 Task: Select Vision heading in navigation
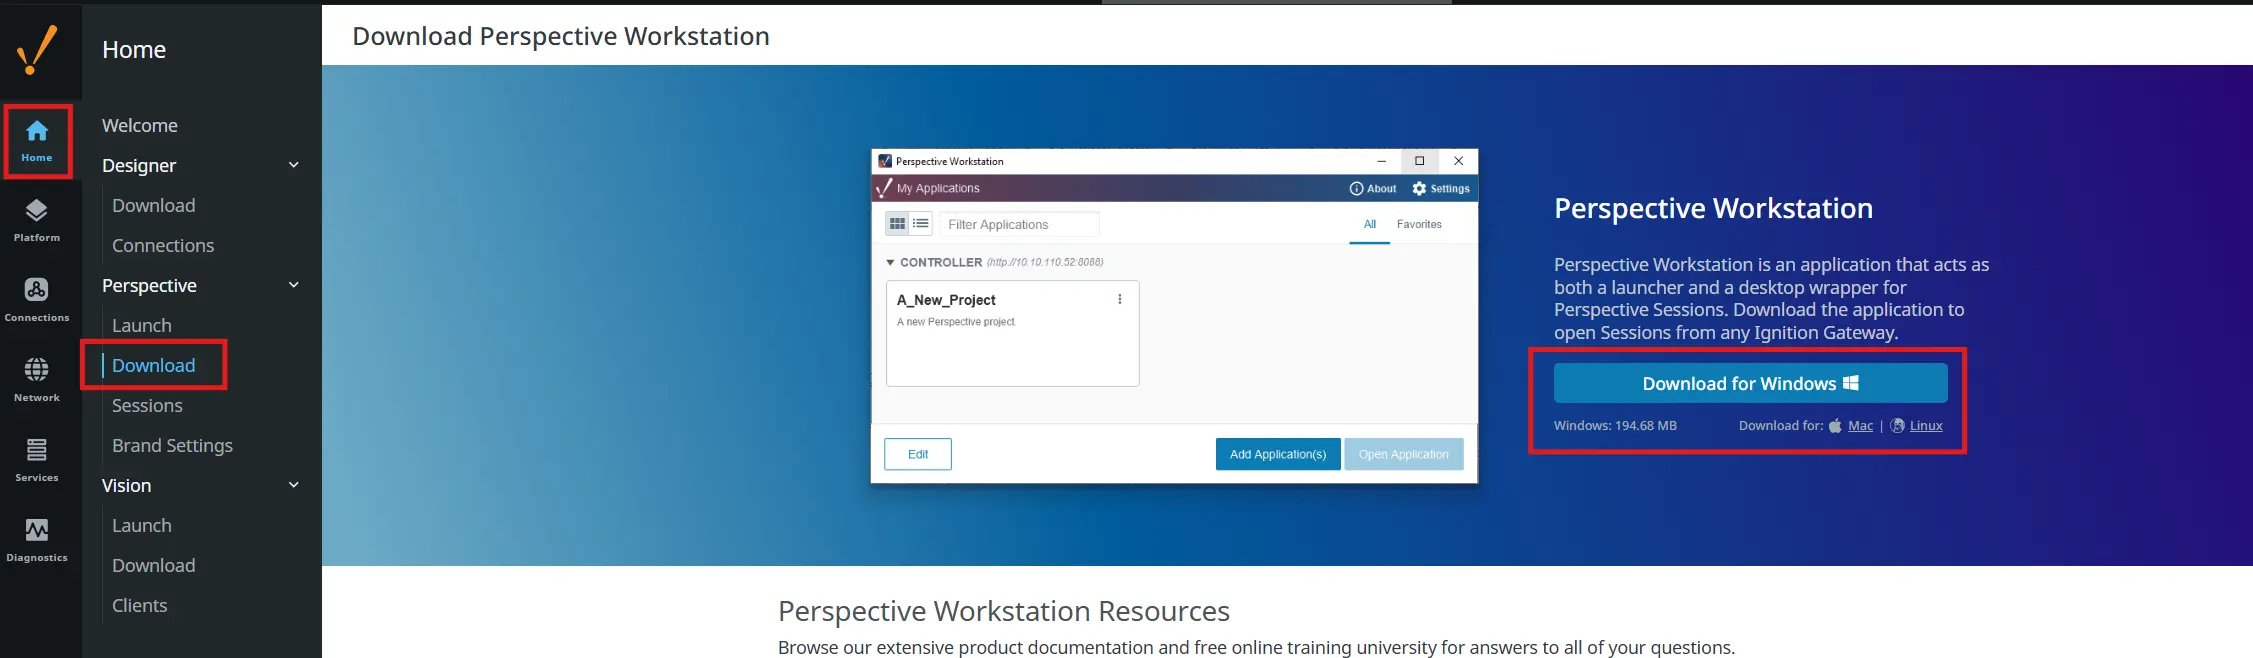pyautogui.click(x=127, y=485)
